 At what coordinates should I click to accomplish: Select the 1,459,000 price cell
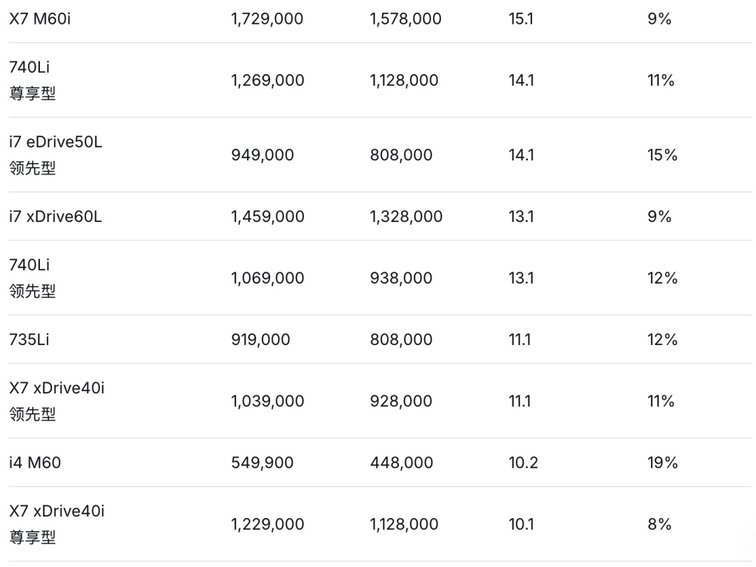point(267,216)
